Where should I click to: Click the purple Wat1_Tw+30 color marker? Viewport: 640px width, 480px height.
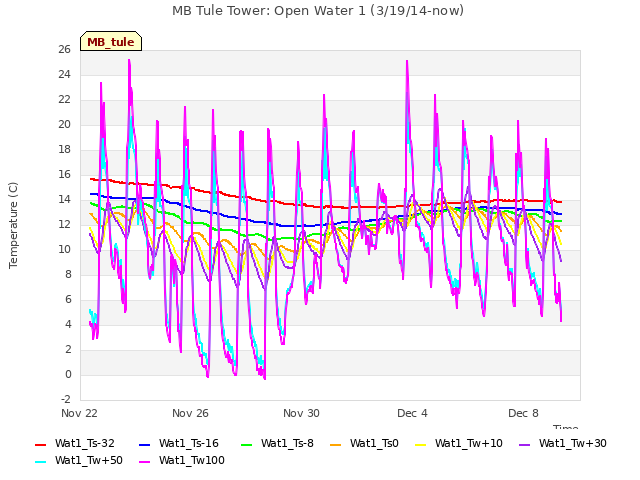[x=524, y=444]
